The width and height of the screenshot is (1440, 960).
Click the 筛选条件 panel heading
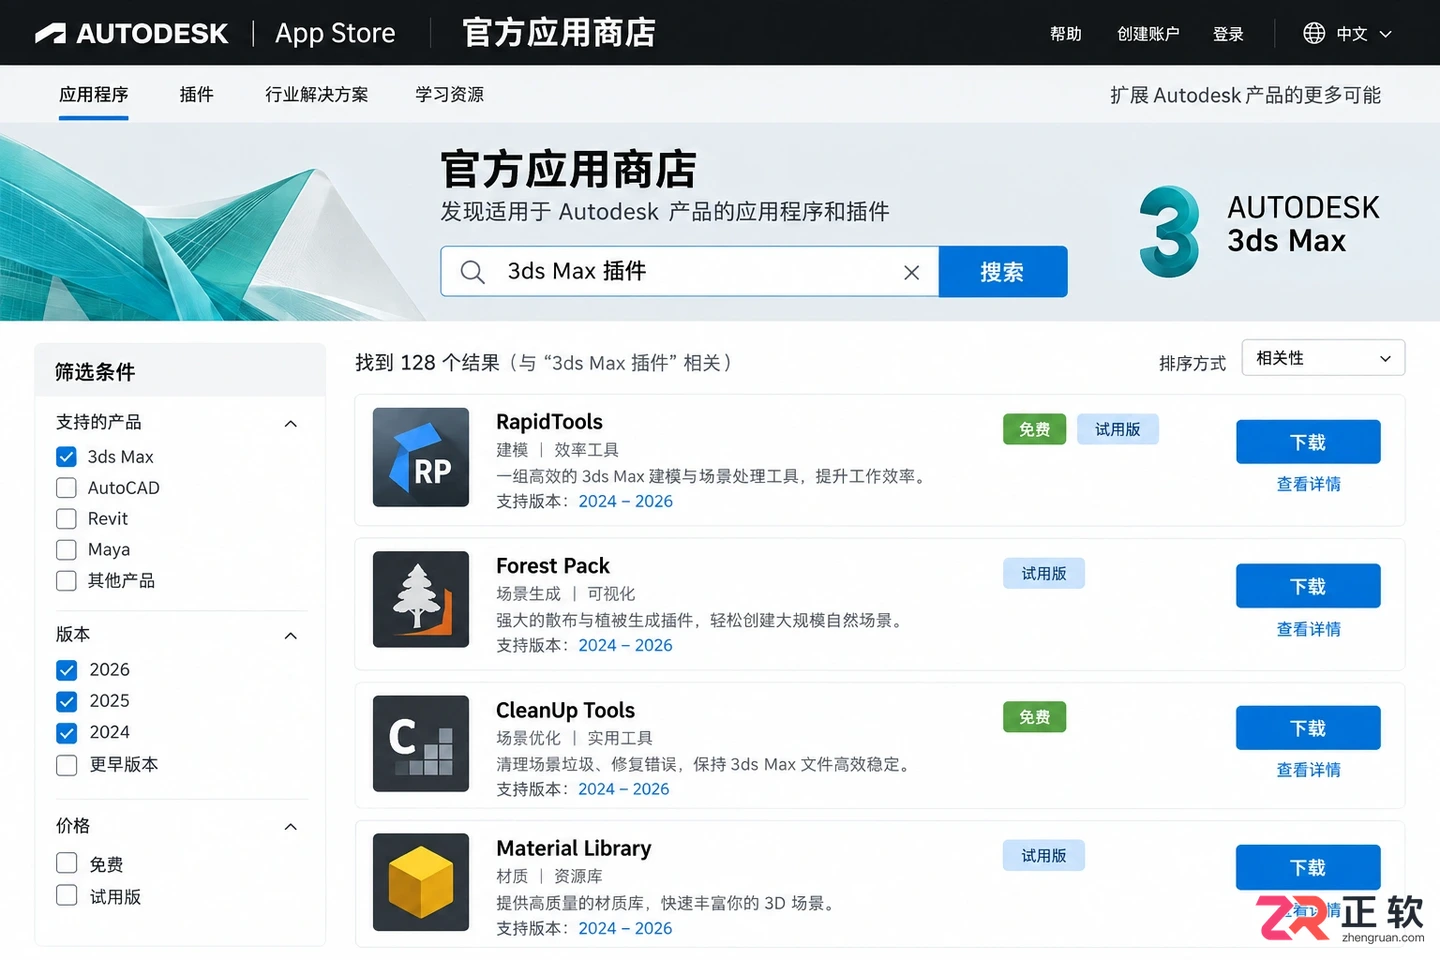click(95, 373)
